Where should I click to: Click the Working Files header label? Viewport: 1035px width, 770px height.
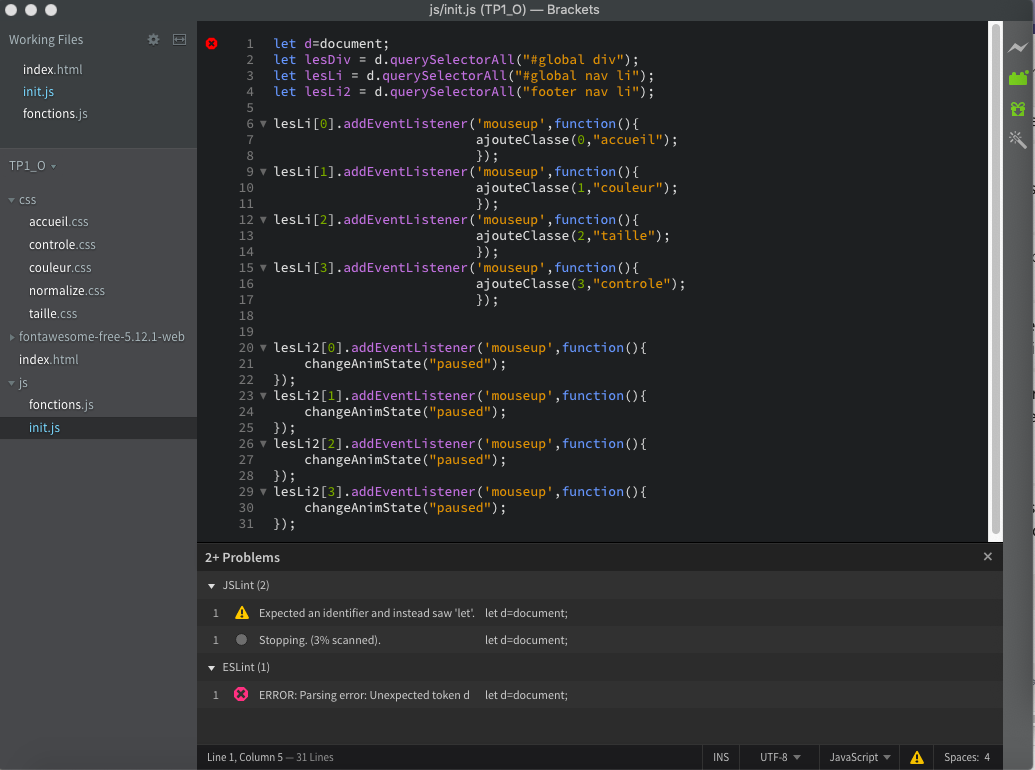click(x=46, y=40)
